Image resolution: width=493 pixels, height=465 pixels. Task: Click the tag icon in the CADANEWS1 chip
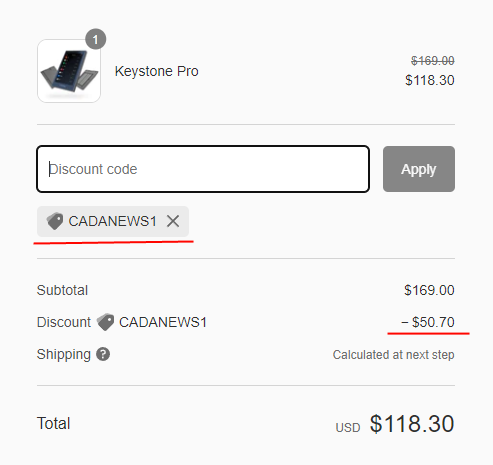(x=55, y=221)
